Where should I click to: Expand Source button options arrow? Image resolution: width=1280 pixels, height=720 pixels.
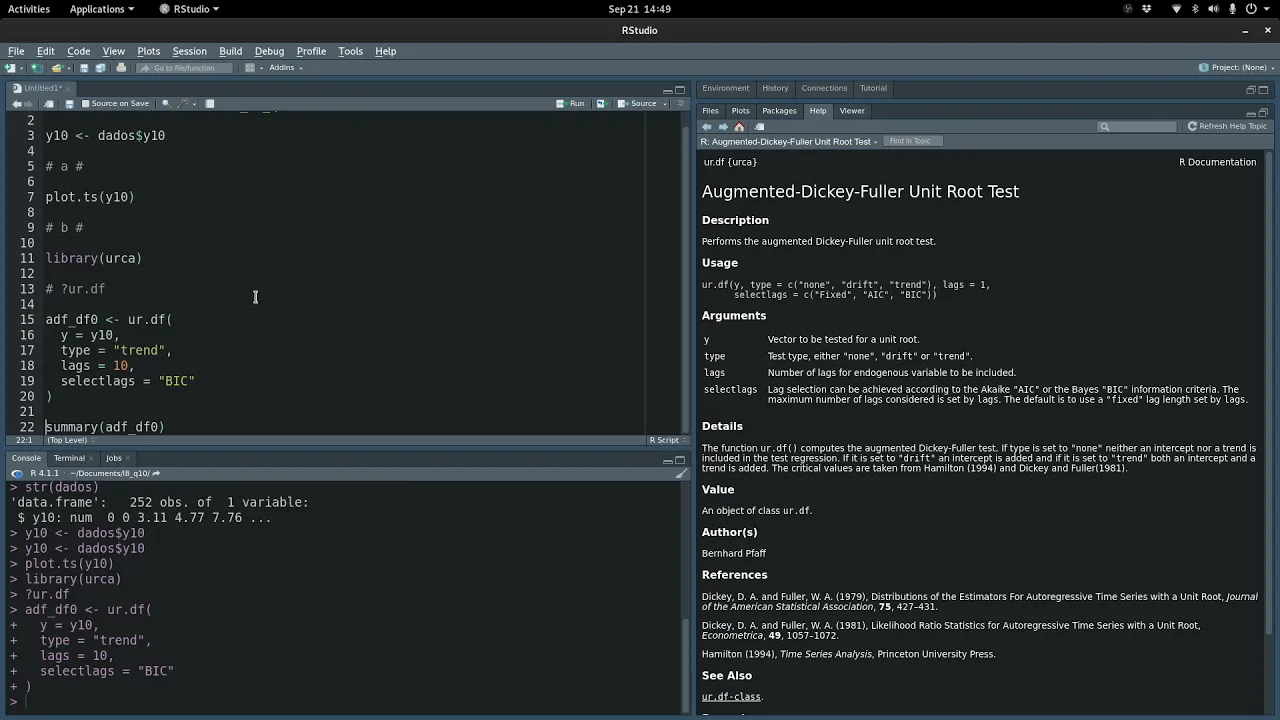(x=665, y=104)
